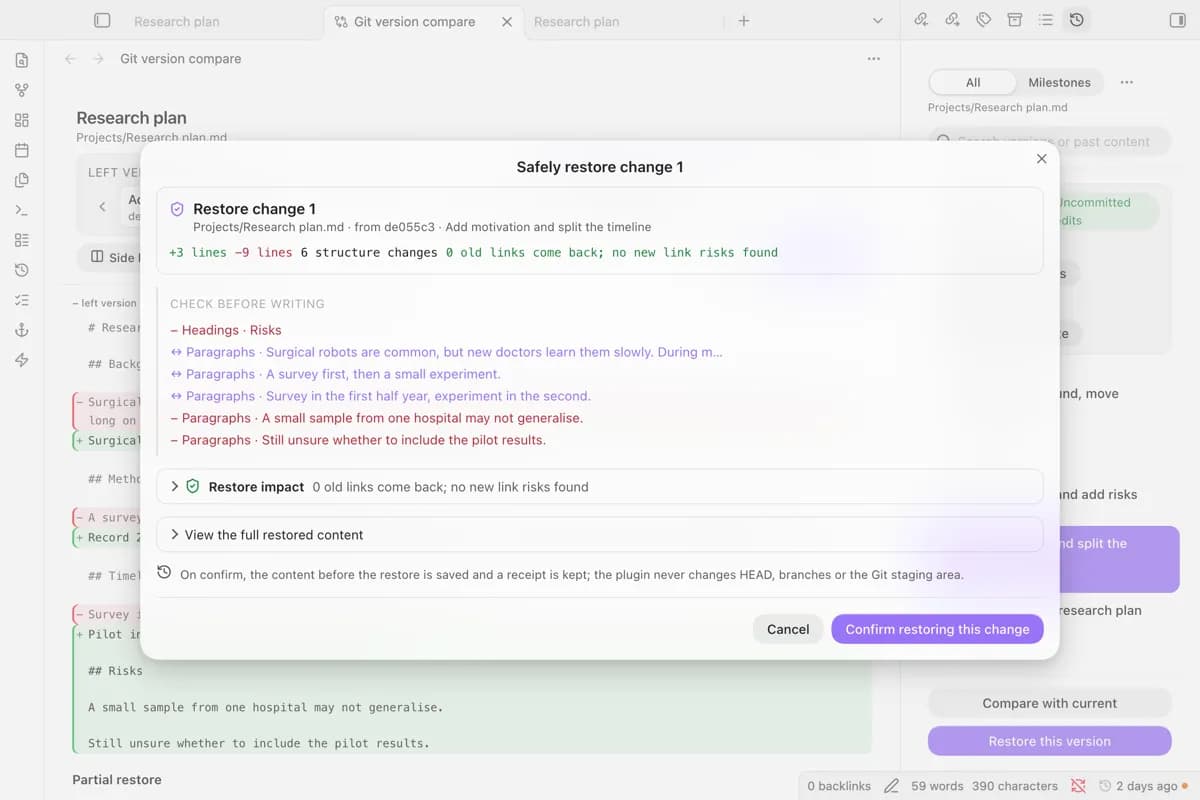
Task: Close the Safely restore change dialog
Action: (x=1041, y=159)
